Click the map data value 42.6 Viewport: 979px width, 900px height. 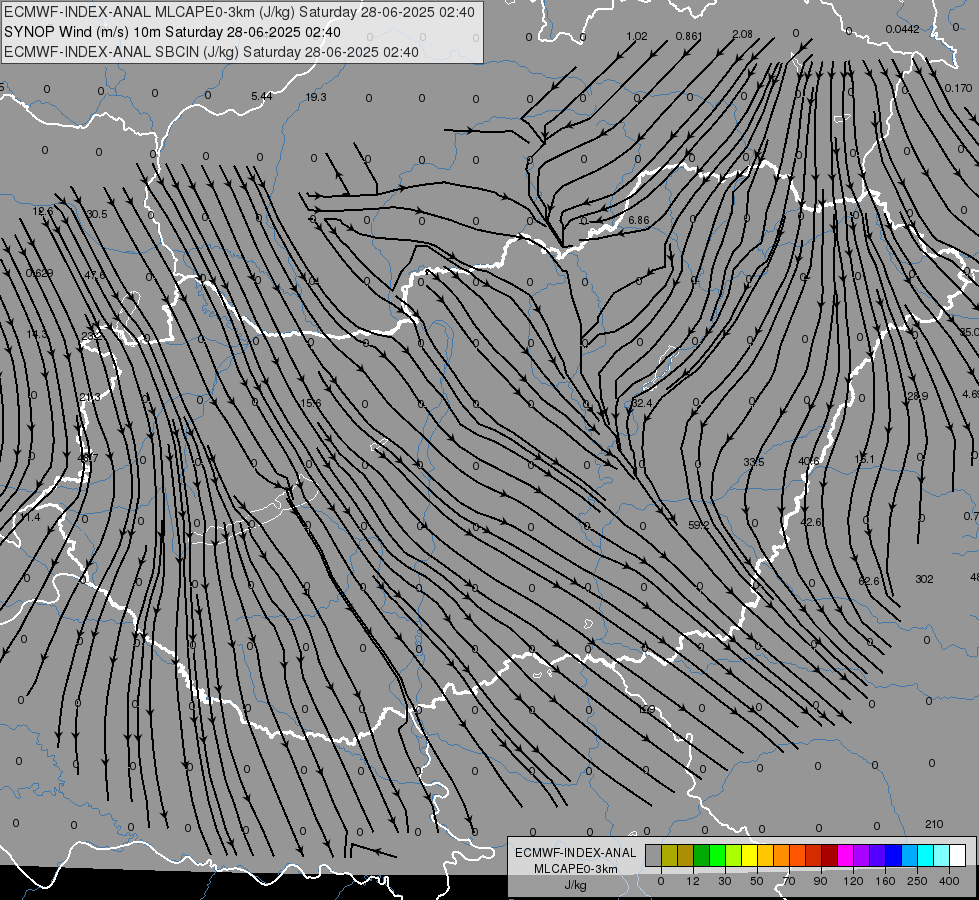(x=810, y=522)
